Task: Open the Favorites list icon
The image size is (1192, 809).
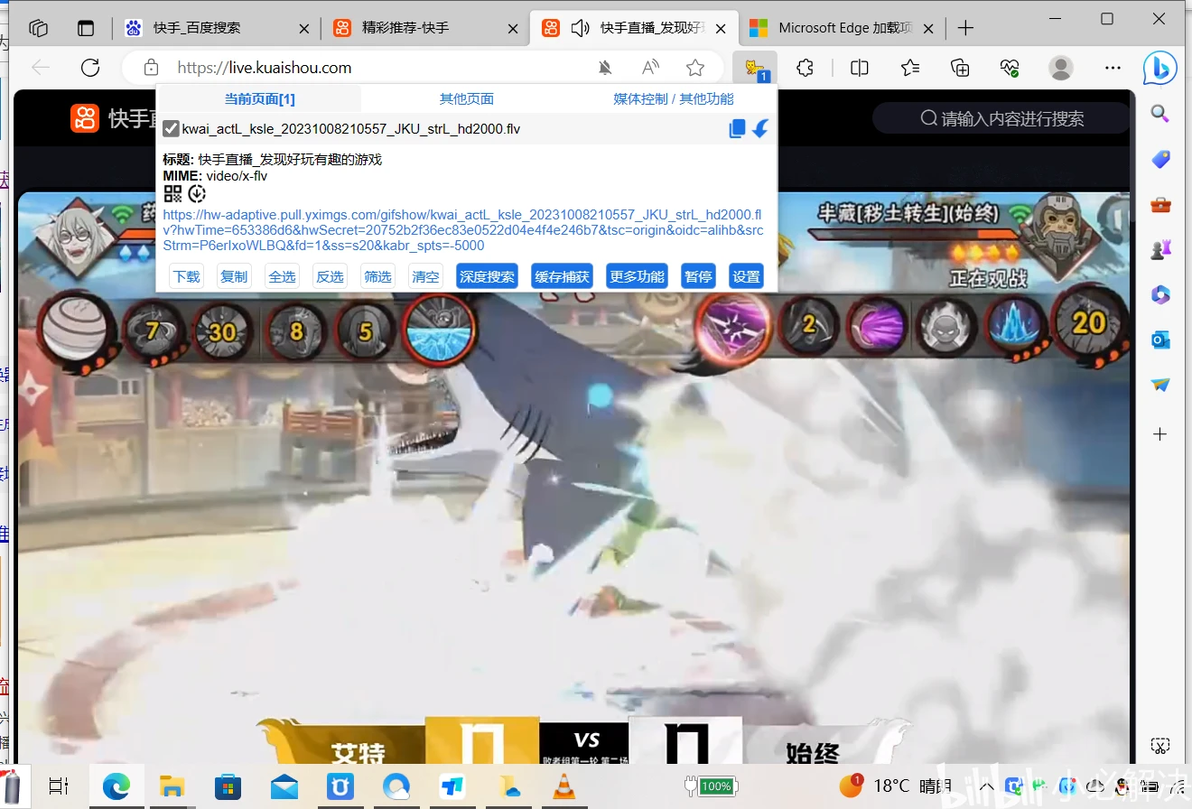Action: point(910,68)
